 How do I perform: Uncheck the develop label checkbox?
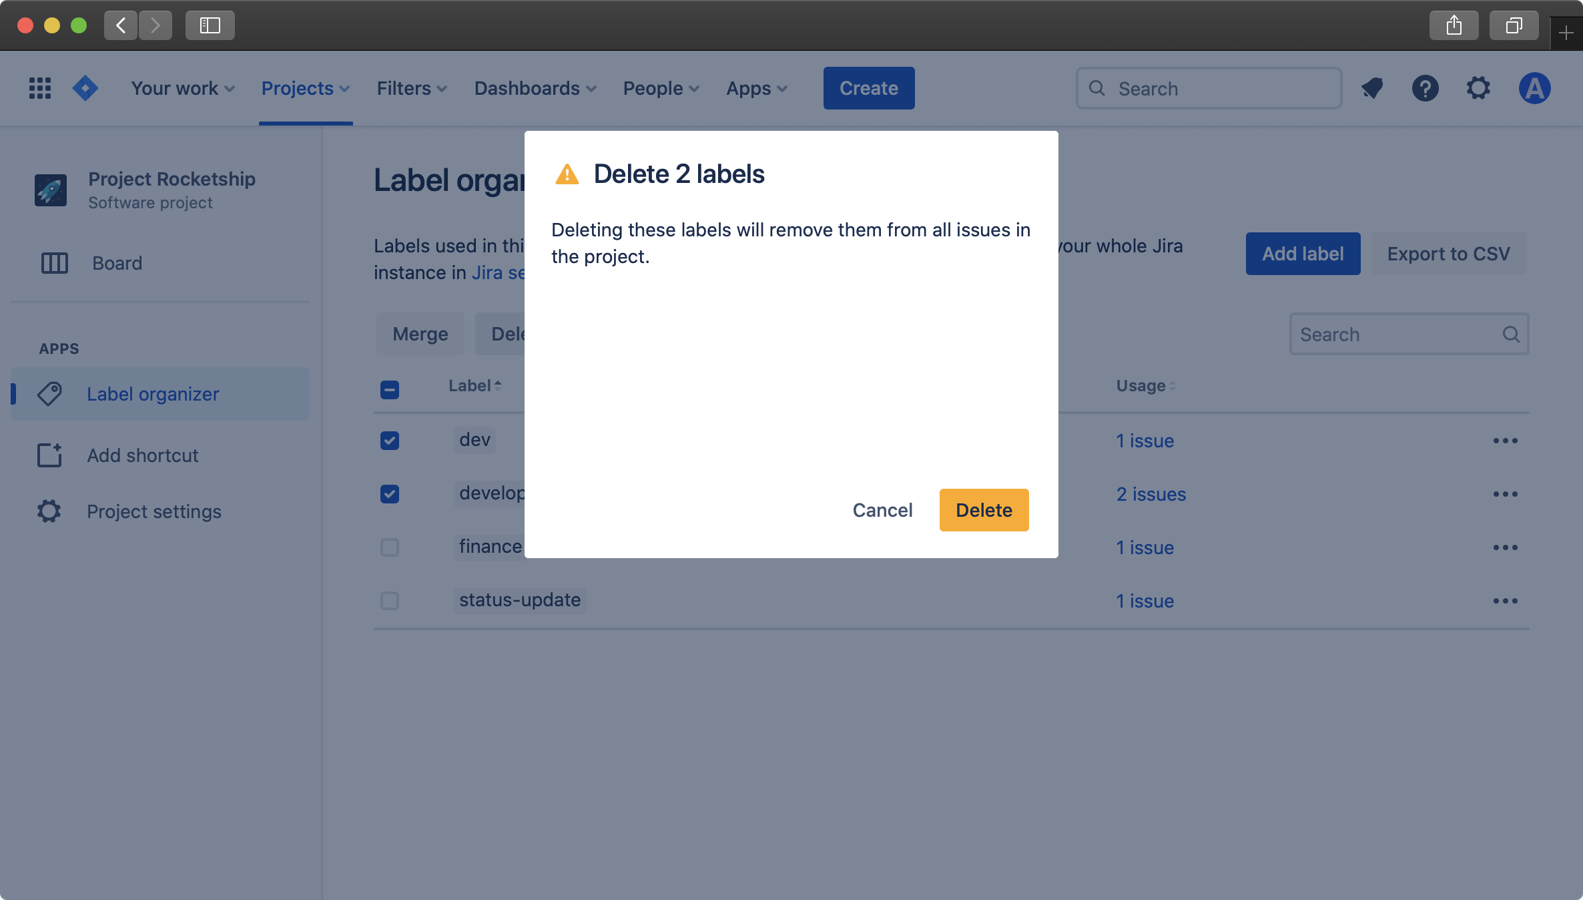pyautogui.click(x=390, y=494)
